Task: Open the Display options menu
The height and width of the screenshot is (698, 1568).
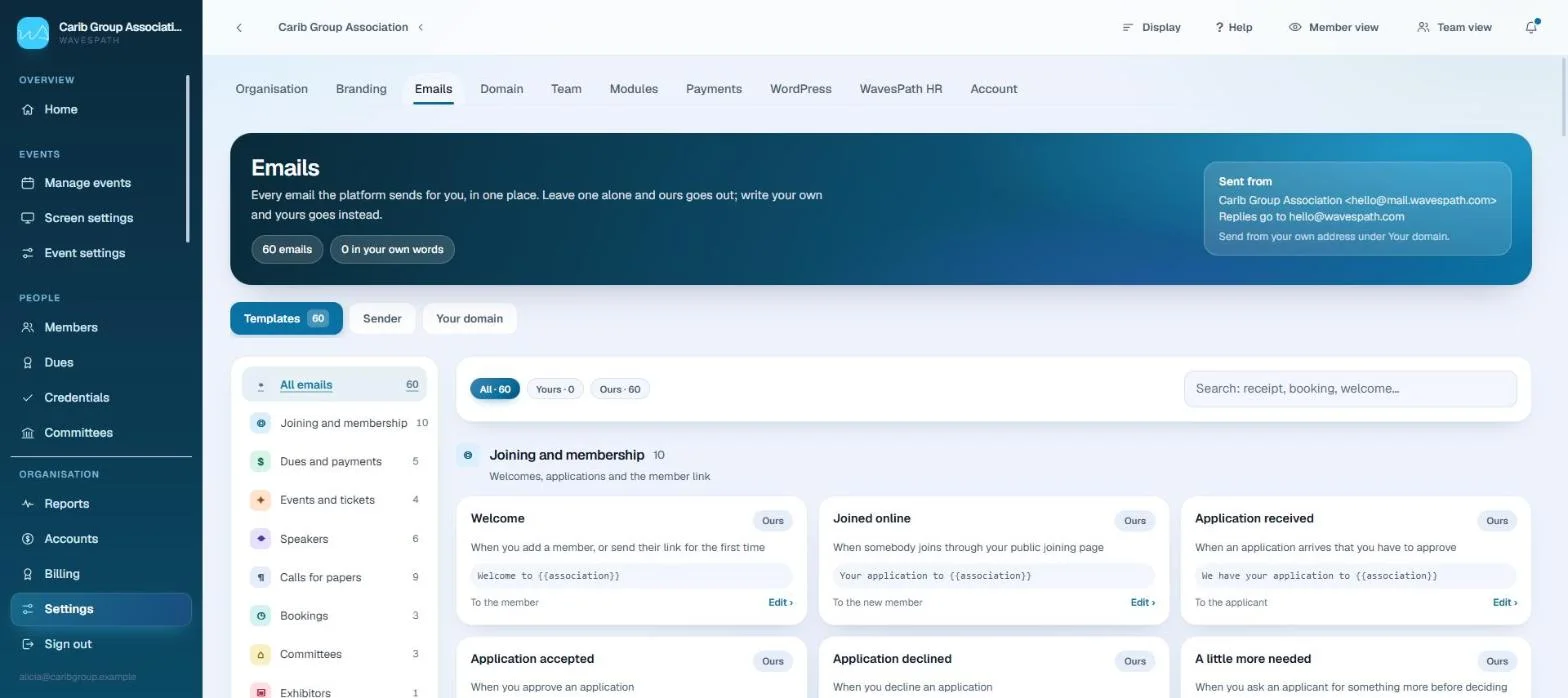Action: coord(1151,27)
